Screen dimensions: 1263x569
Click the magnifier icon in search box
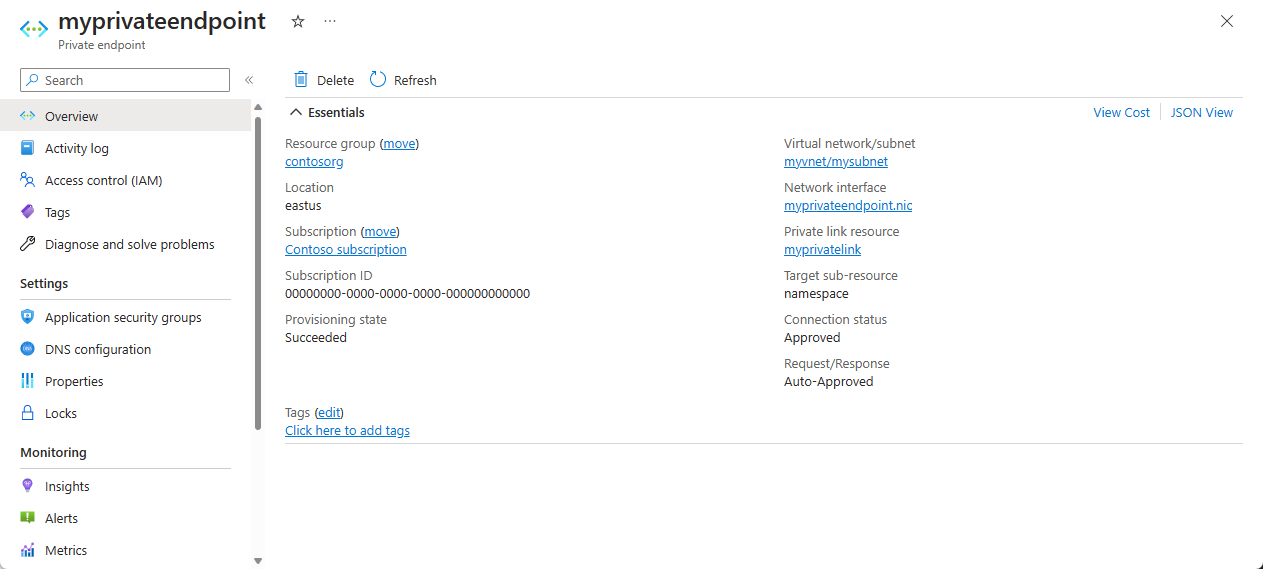pos(33,80)
